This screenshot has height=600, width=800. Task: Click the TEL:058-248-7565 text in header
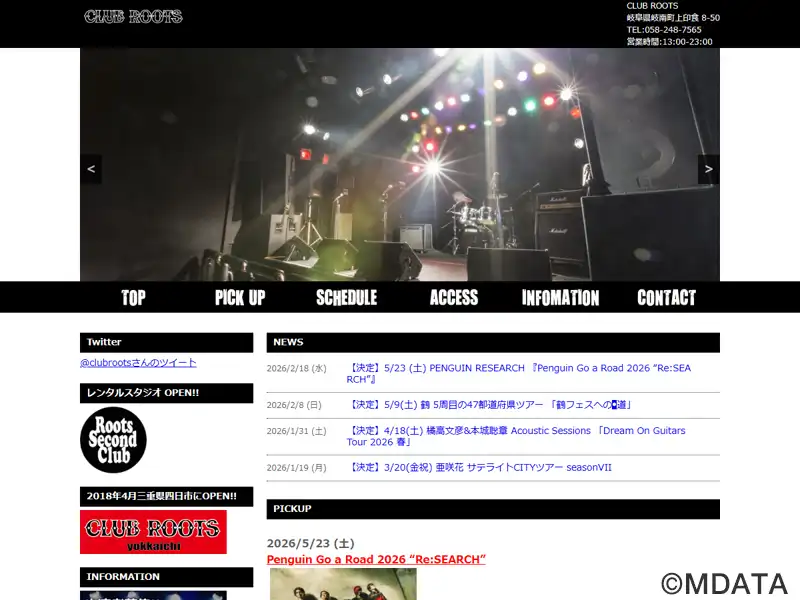click(664, 30)
